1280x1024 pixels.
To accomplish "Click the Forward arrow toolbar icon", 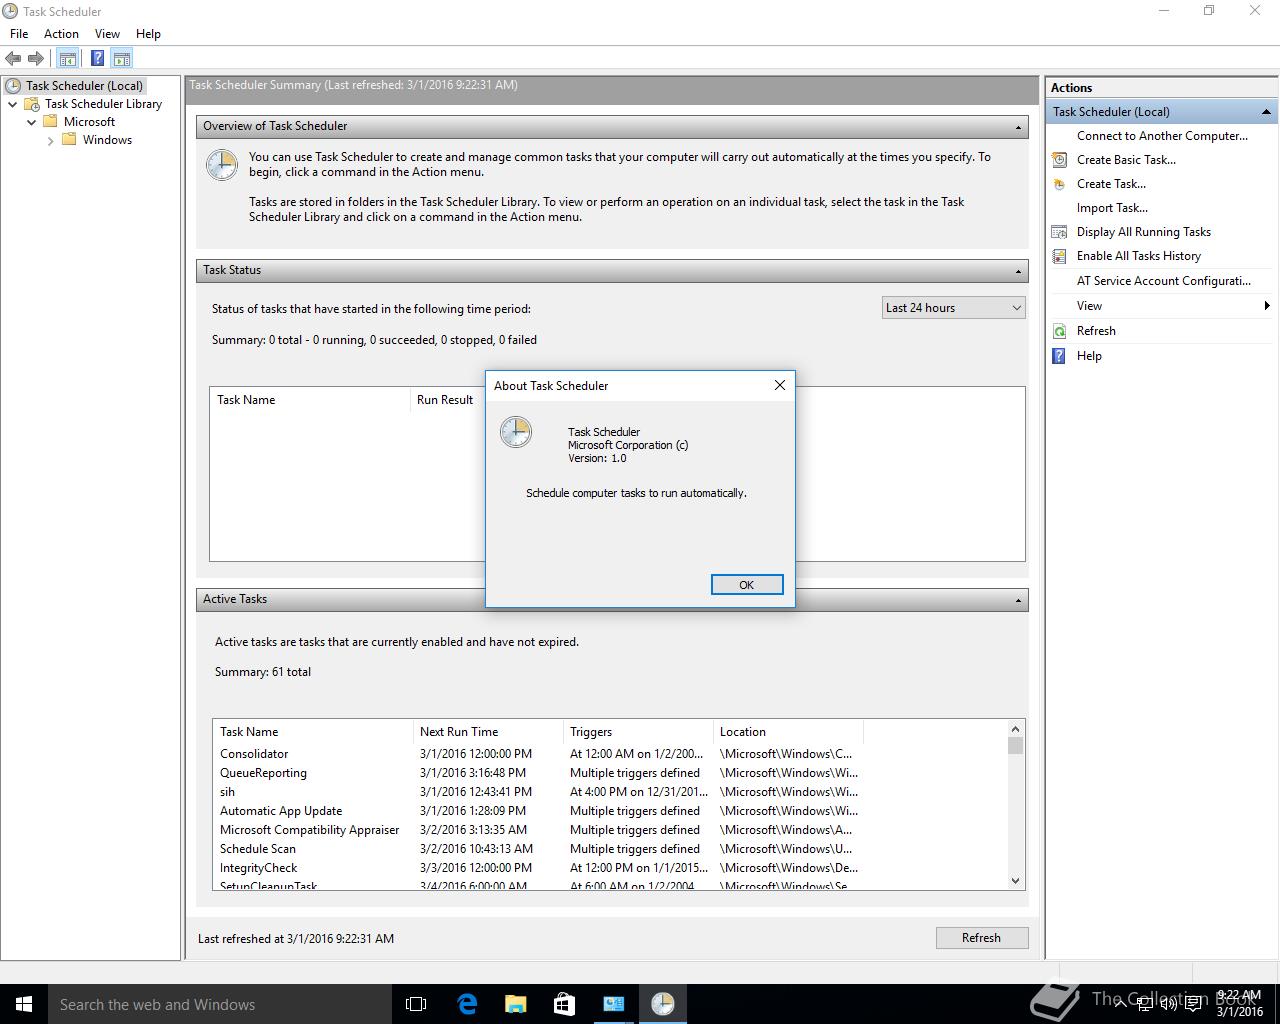I will [x=36, y=59].
